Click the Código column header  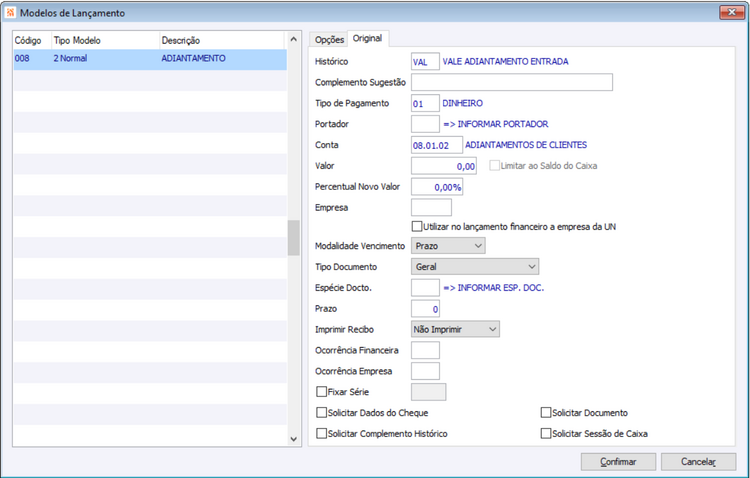(x=32, y=40)
